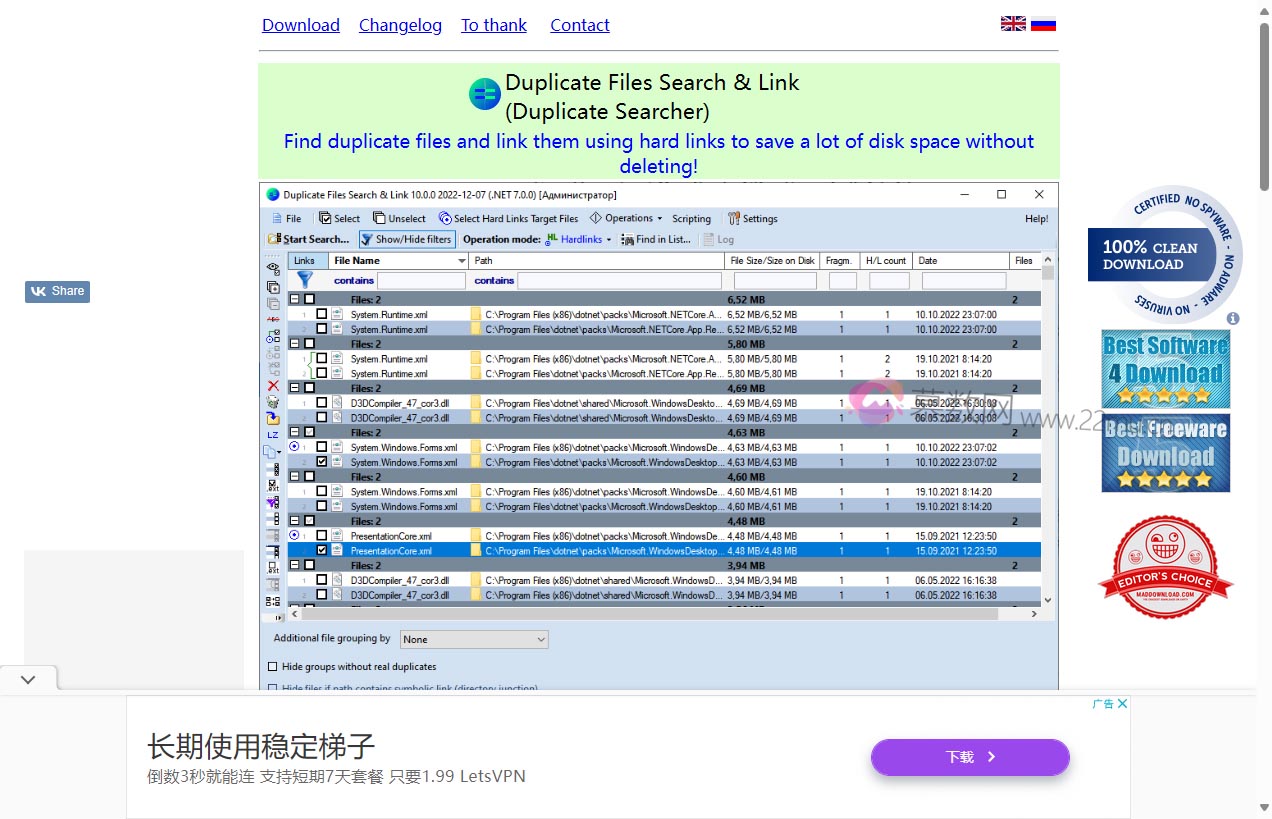Click the Select Hard Links Target Files icon
Viewport: 1272px width, 819px height.
click(x=447, y=218)
